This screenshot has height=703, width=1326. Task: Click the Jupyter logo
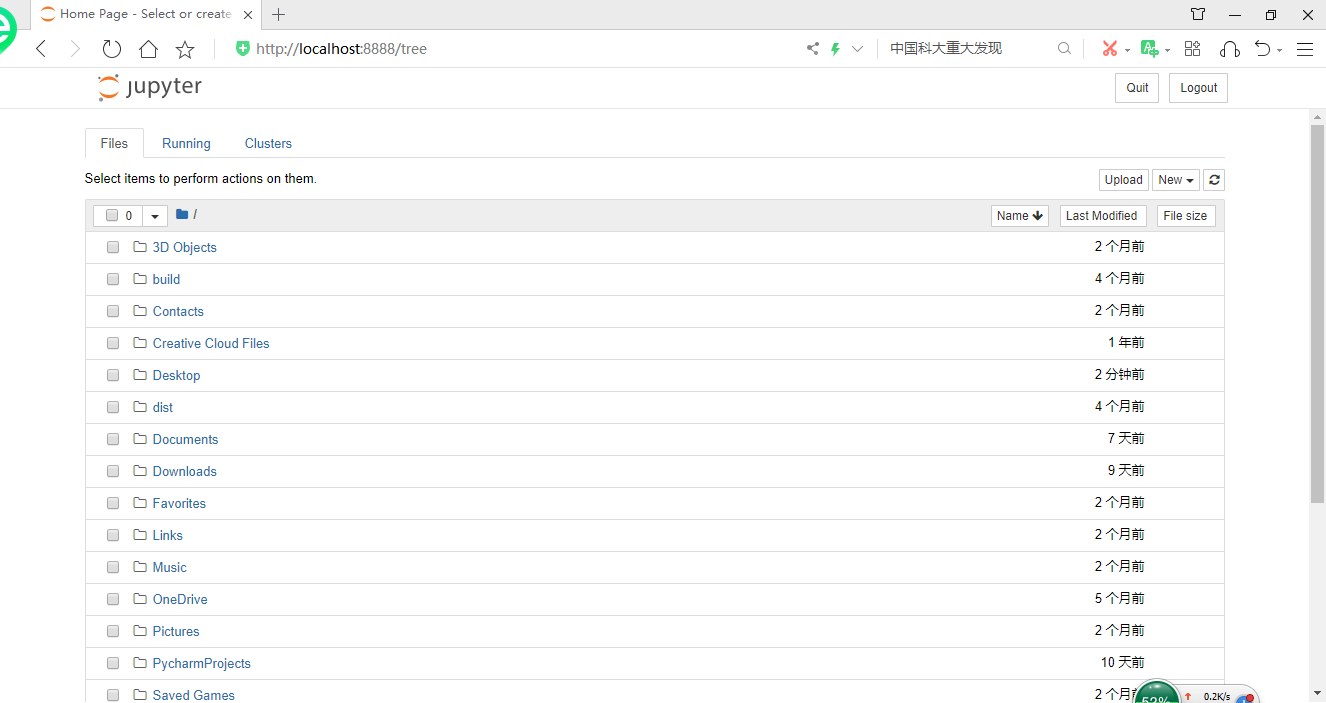[149, 87]
